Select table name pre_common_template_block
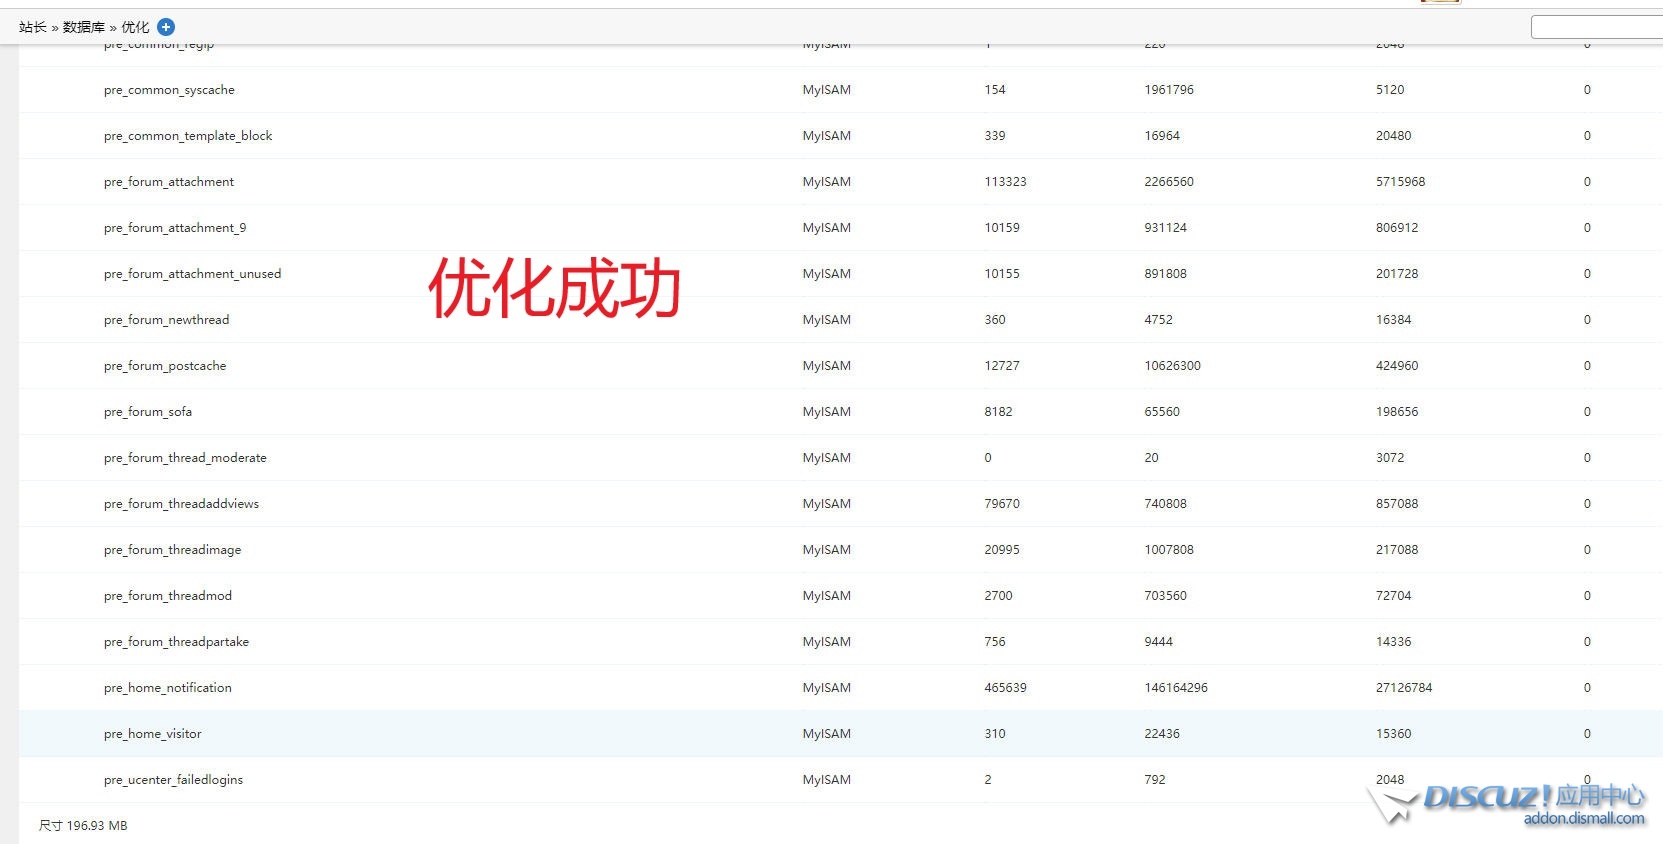Image resolution: width=1663 pixels, height=844 pixels. click(188, 136)
